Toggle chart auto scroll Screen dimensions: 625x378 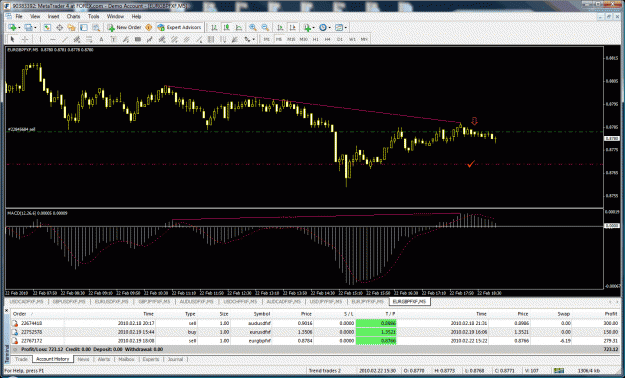[x=280, y=28]
